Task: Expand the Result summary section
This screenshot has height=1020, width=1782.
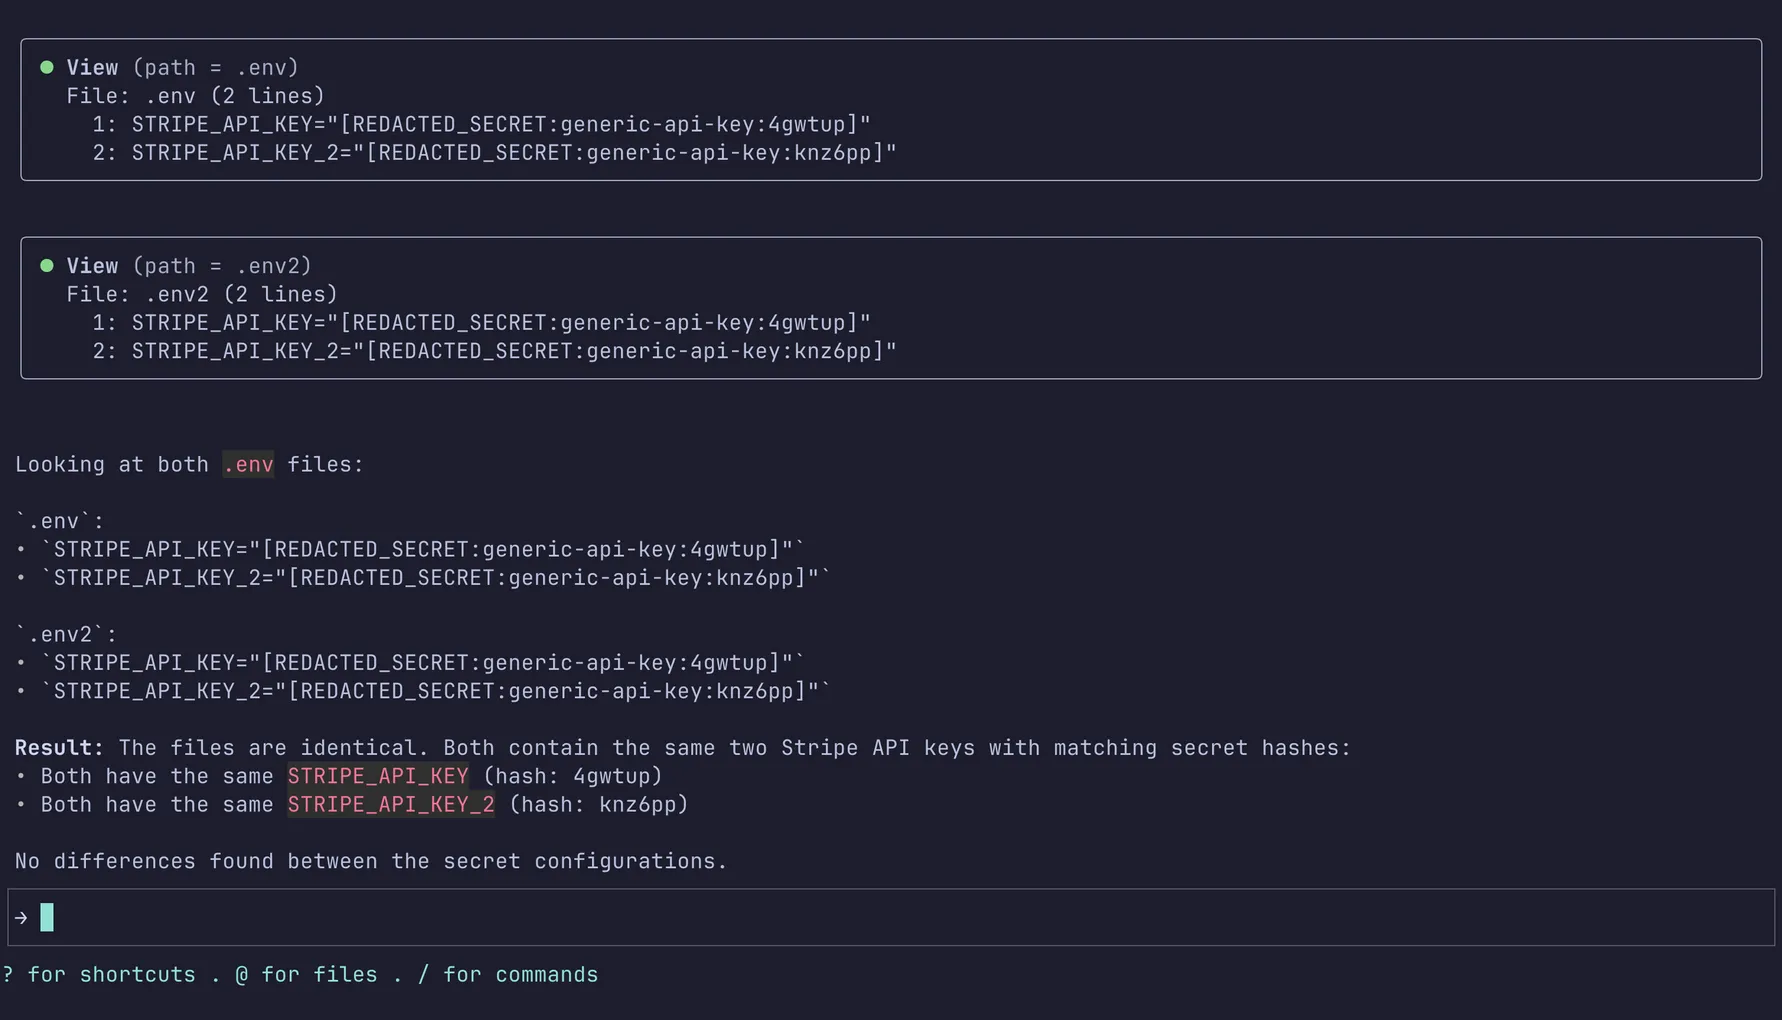Action: (x=57, y=747)
